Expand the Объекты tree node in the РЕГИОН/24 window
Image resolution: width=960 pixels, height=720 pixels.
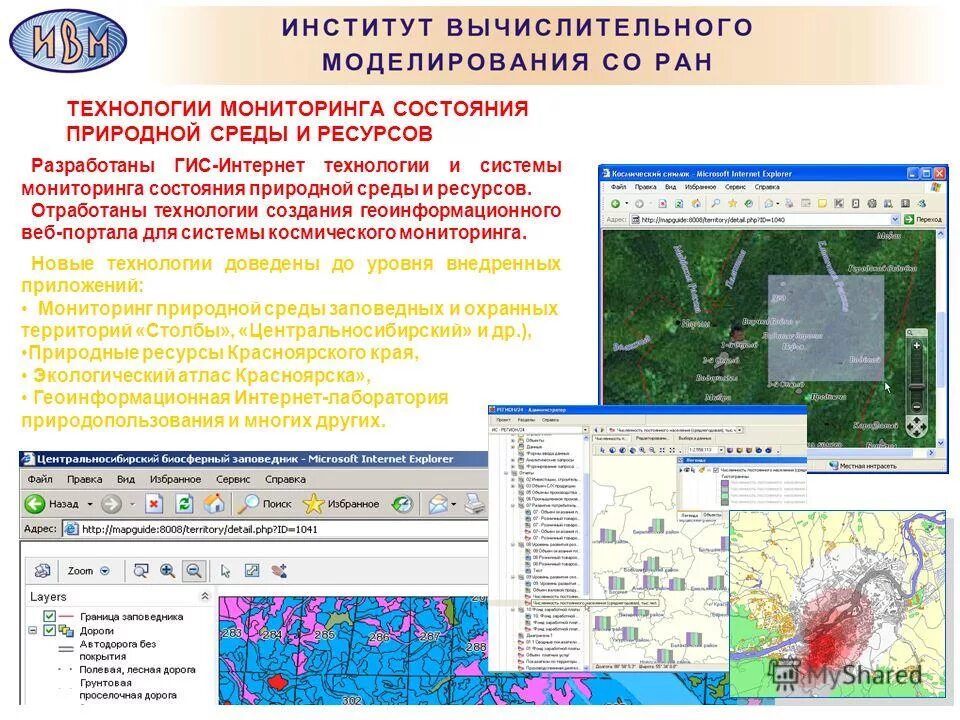pyautogui.click(x=512, y=440)
